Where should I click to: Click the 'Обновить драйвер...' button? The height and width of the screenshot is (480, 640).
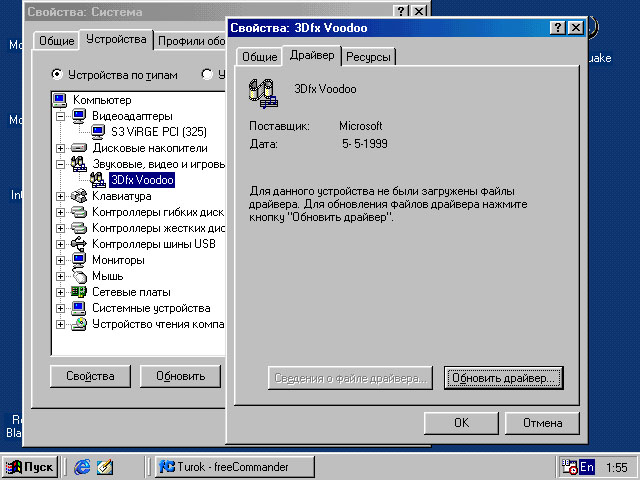(503, 378)
